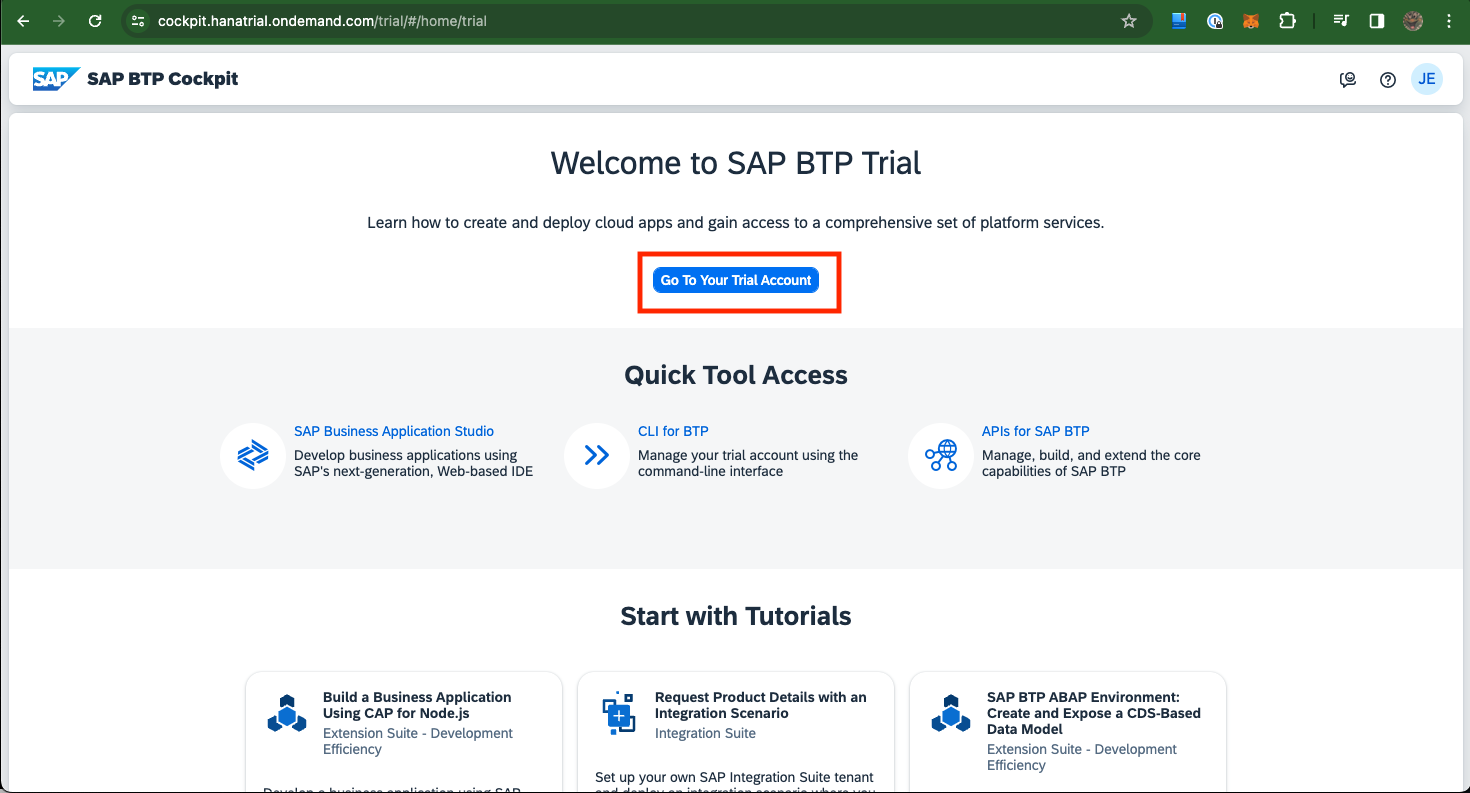Click the 'Learn how to create and deploy' sentence
This screenshot has height=793, width=1470.
736,222
